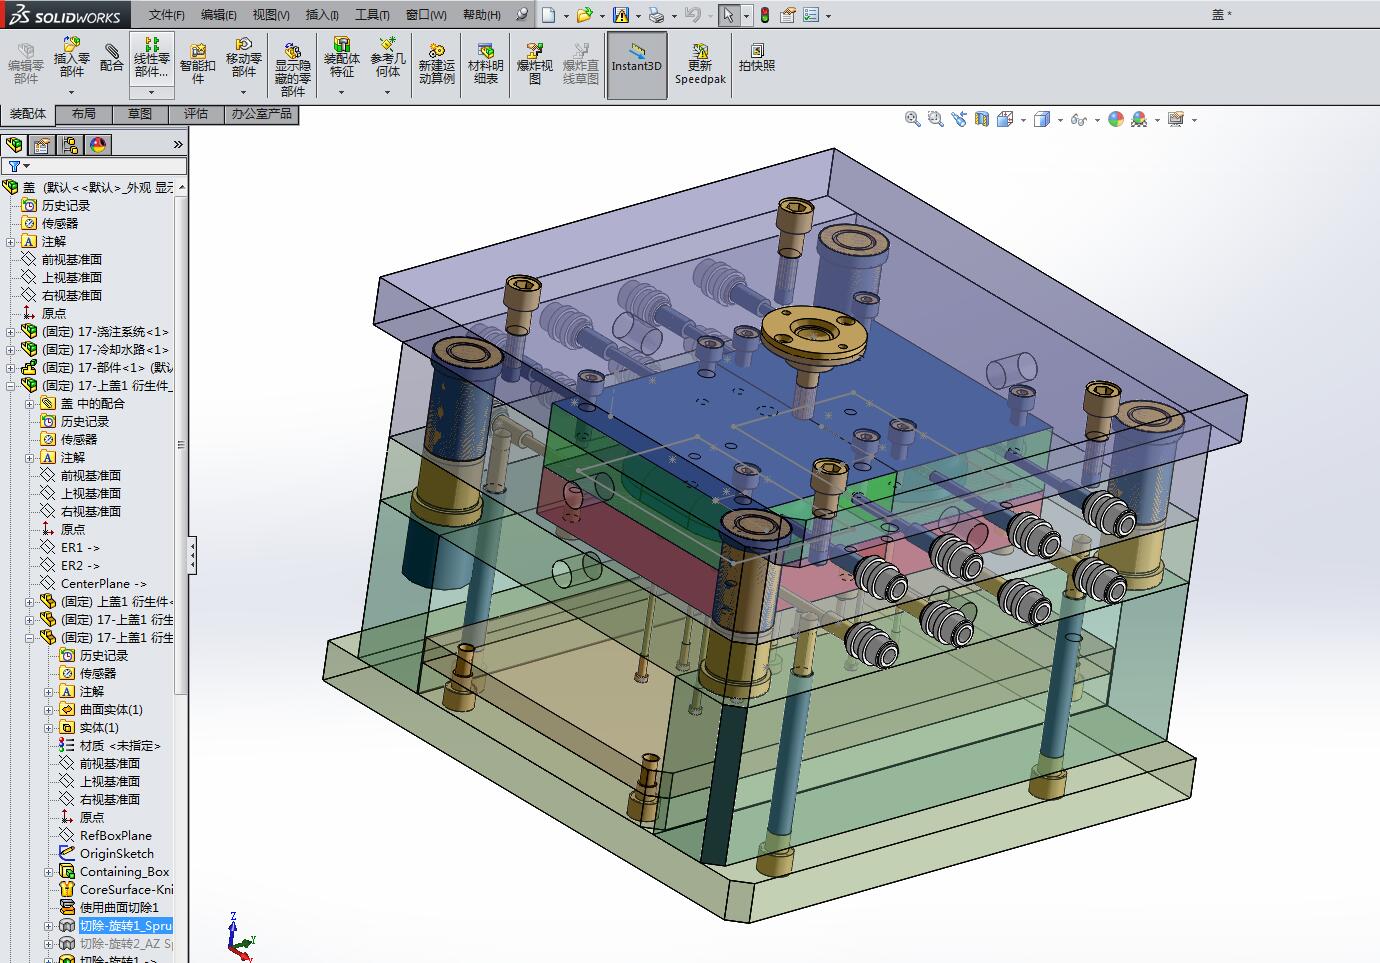
Task: Select the CenterPlane -> tree item
Action: 103,584
